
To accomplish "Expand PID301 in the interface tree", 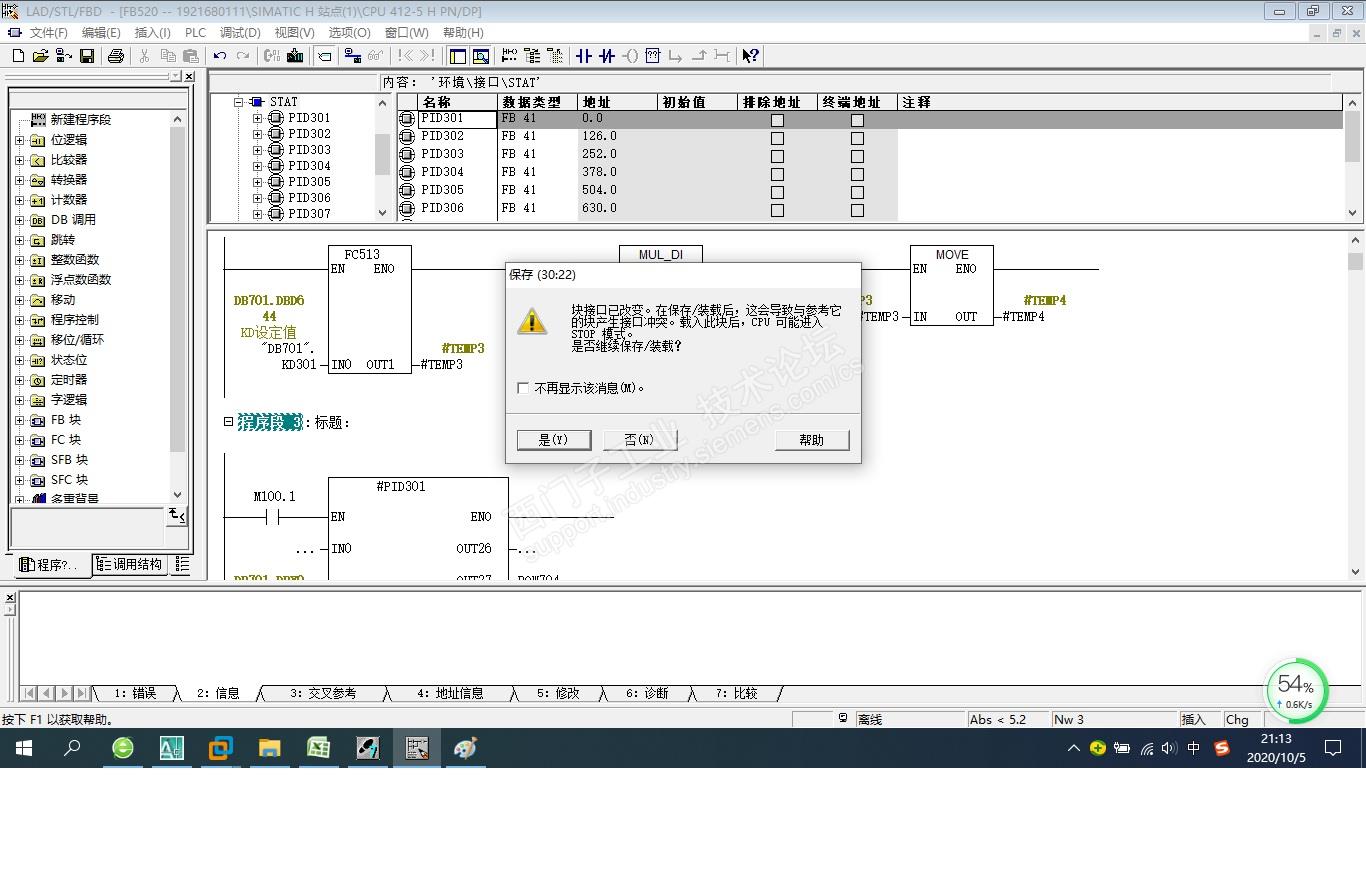I will [x=257, y=118].
